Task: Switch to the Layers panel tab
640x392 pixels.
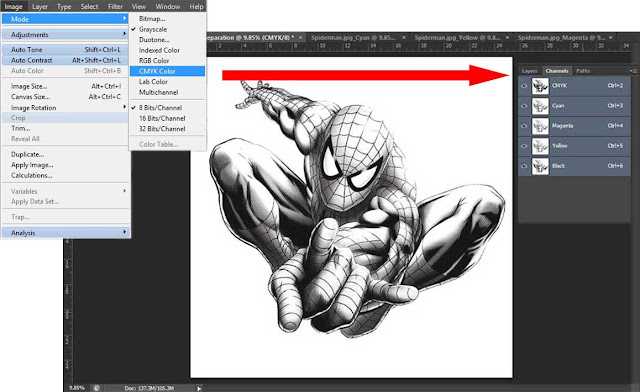Action: 529,71
